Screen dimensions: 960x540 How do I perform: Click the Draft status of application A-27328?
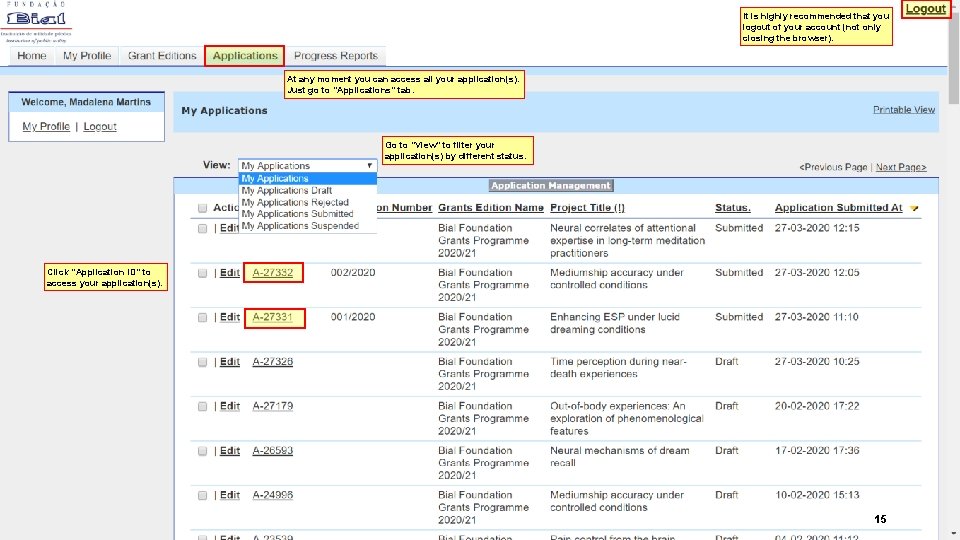(x=726, y=362)
